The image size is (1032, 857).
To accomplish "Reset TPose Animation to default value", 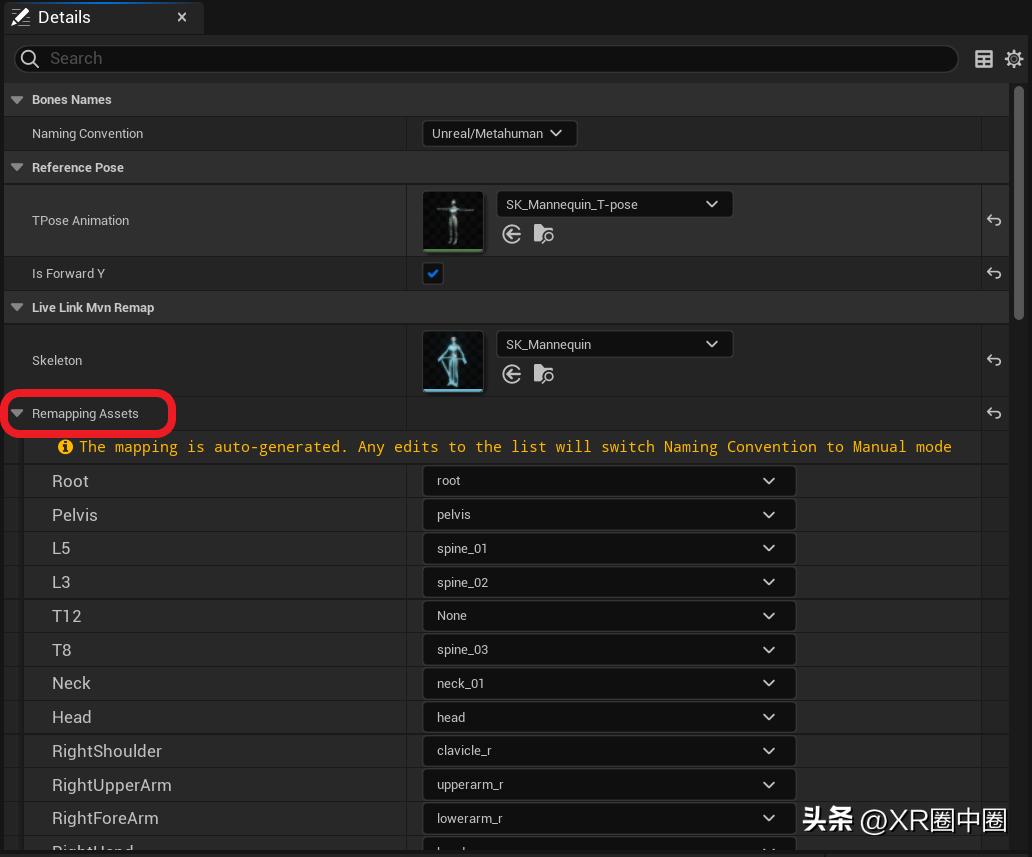I will click(993, 220).
